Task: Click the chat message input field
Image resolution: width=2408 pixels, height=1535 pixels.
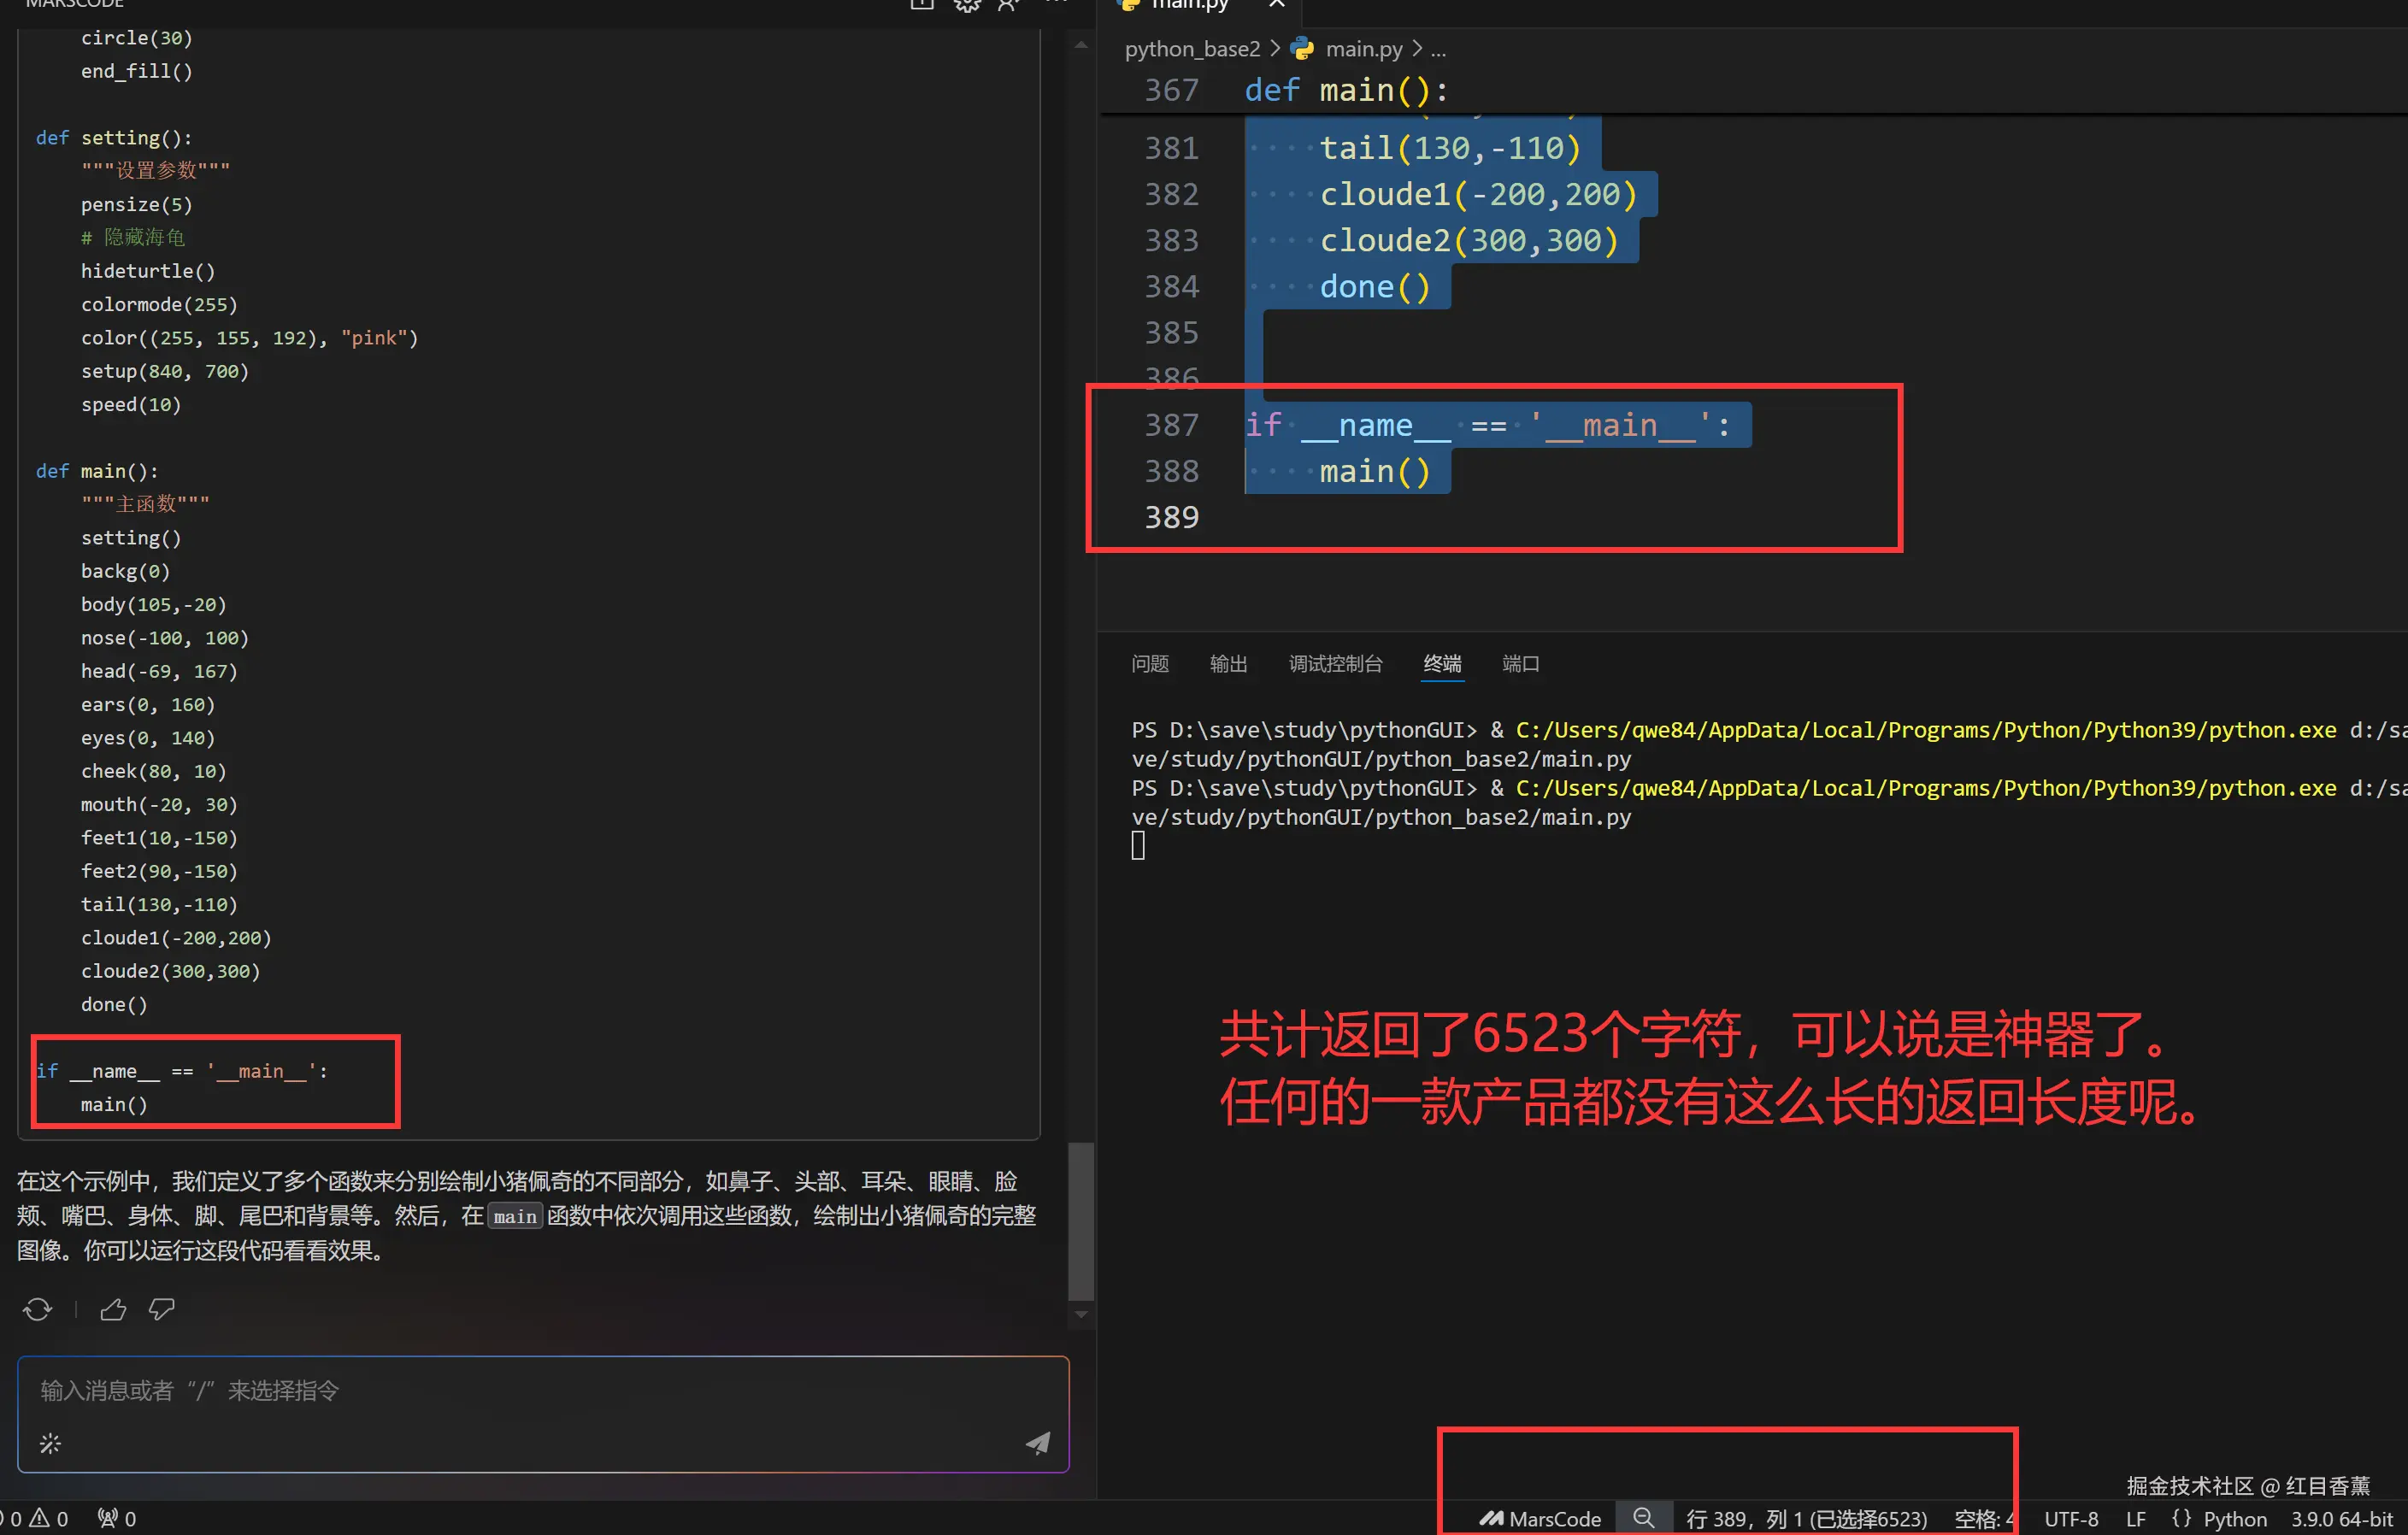Action: (x=540, y=1391)
